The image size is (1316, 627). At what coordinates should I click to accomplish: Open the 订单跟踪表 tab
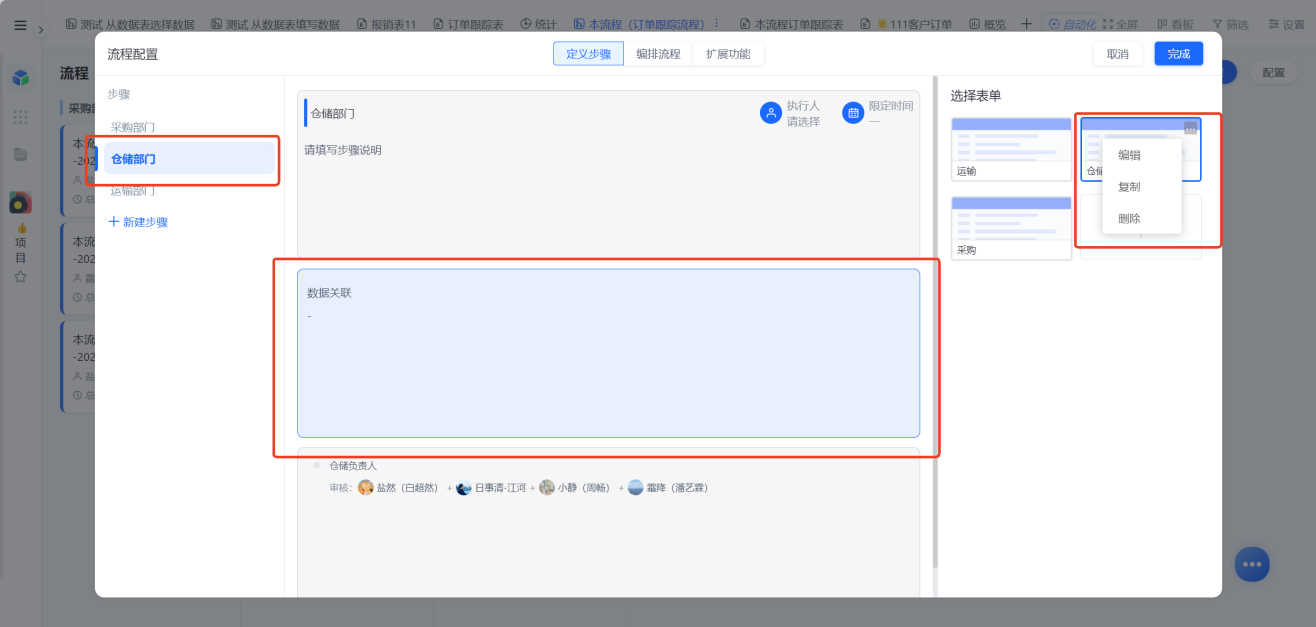(x=468, y=23)
